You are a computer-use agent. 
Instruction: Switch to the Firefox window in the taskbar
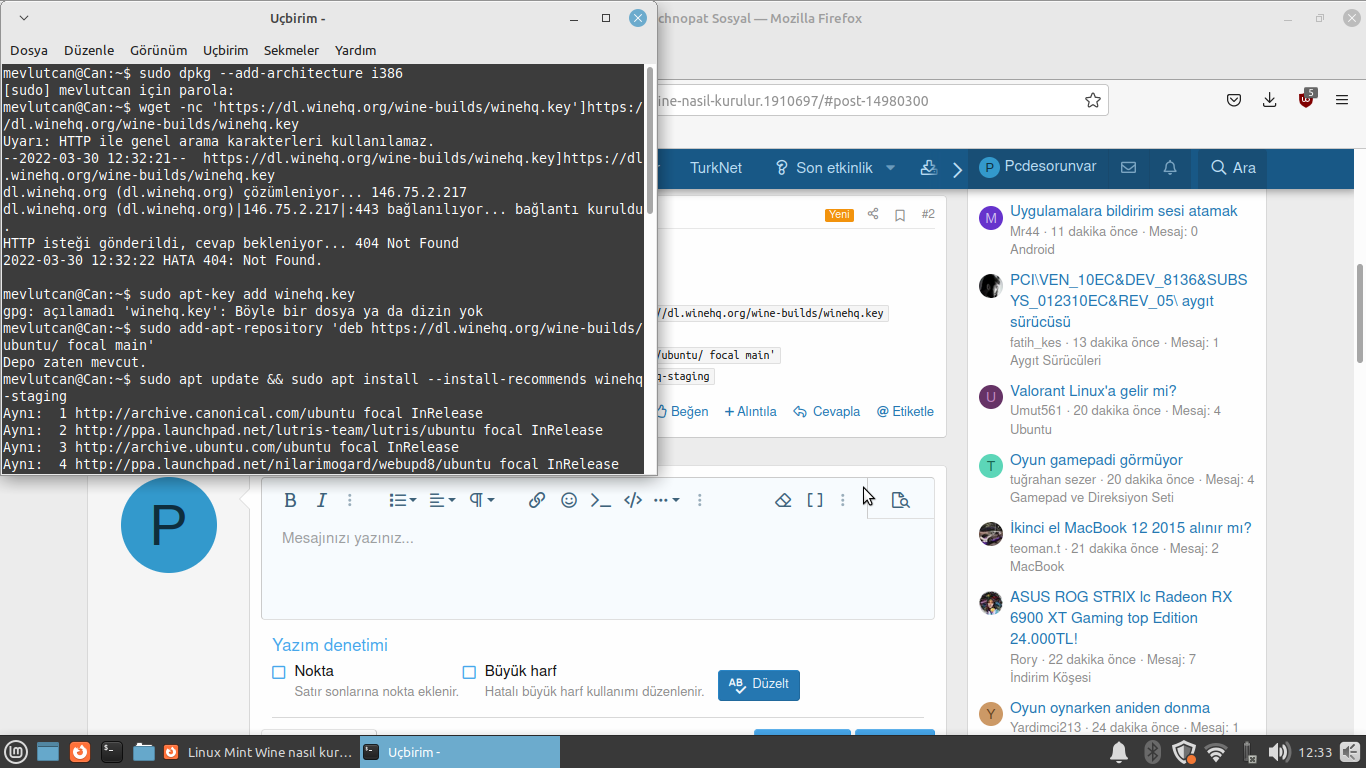tap(259, 752)
